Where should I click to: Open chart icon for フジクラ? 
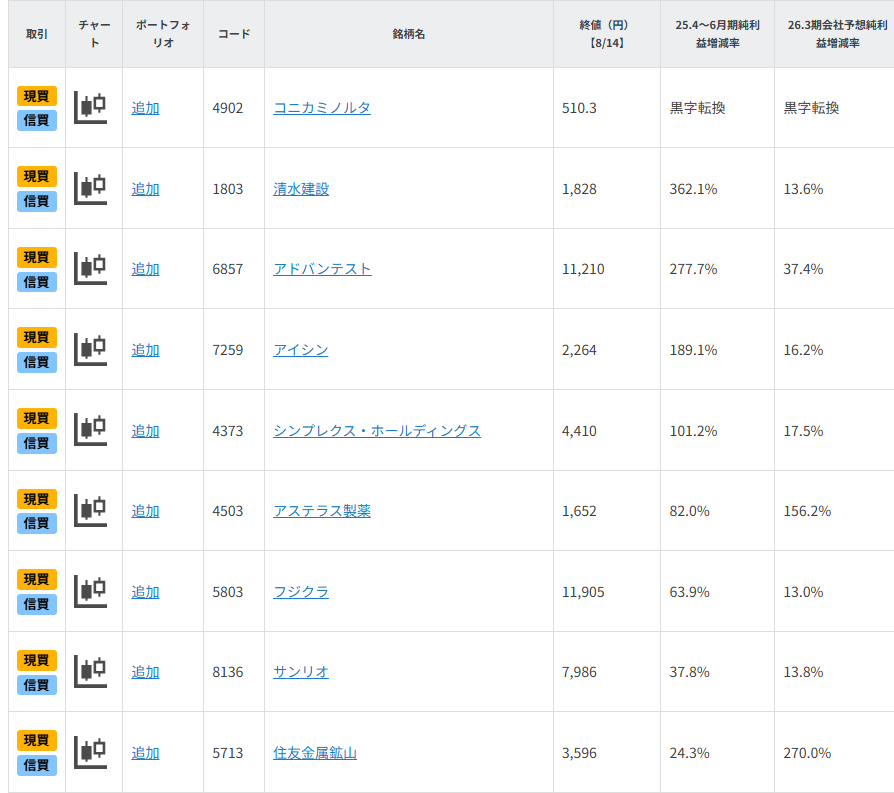tap(91, 592)
